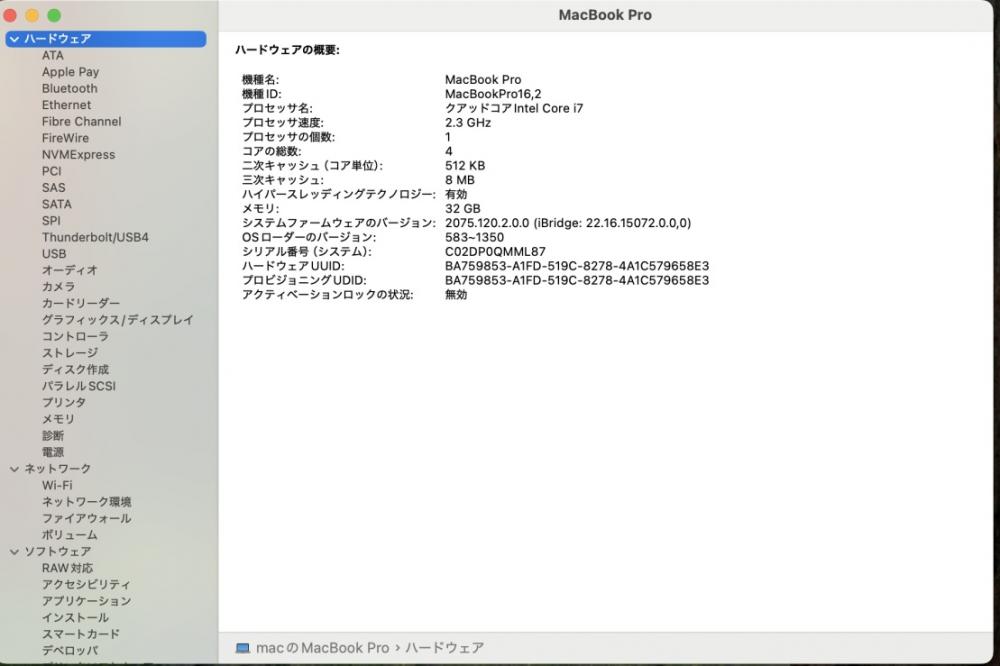The image size is (1000, 666).
Task: Open Wi-Fi in the sidebar
Action: 57,485
